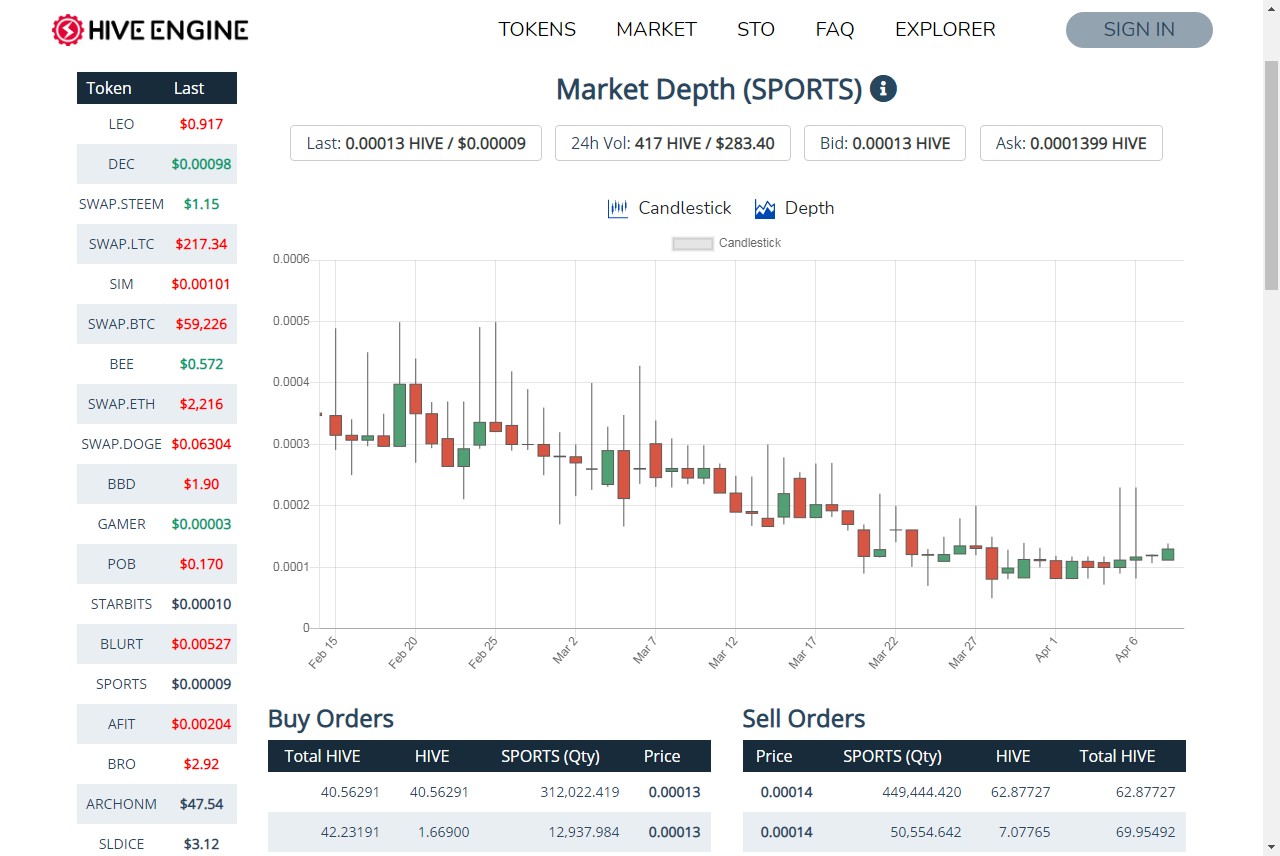Screen dimensions: 1280x856
Task: Click the Ask 0.0001399 HIVE box
Action: (x=1071, y=143)
